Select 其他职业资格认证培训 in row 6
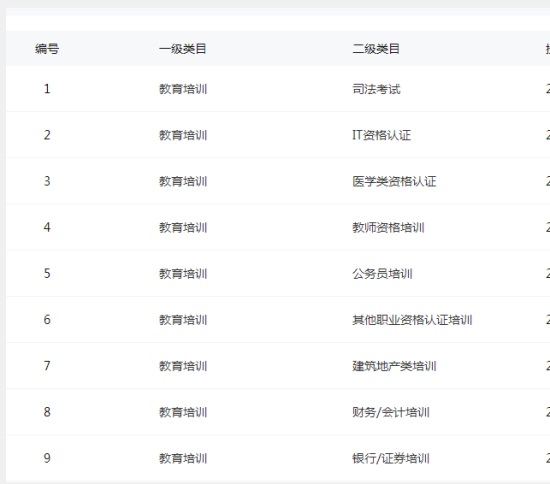 412,320
